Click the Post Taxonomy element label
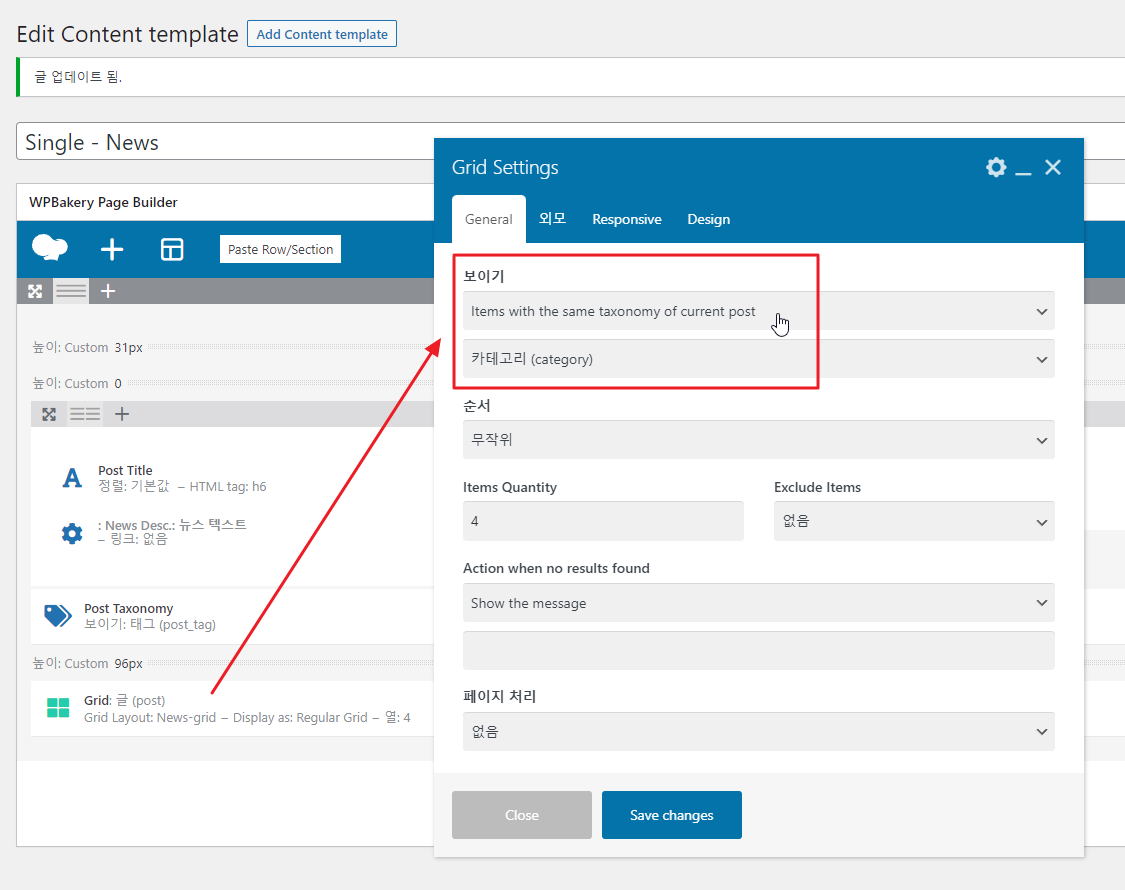The width and height of the screenshot is (1125, 890). 128,608
